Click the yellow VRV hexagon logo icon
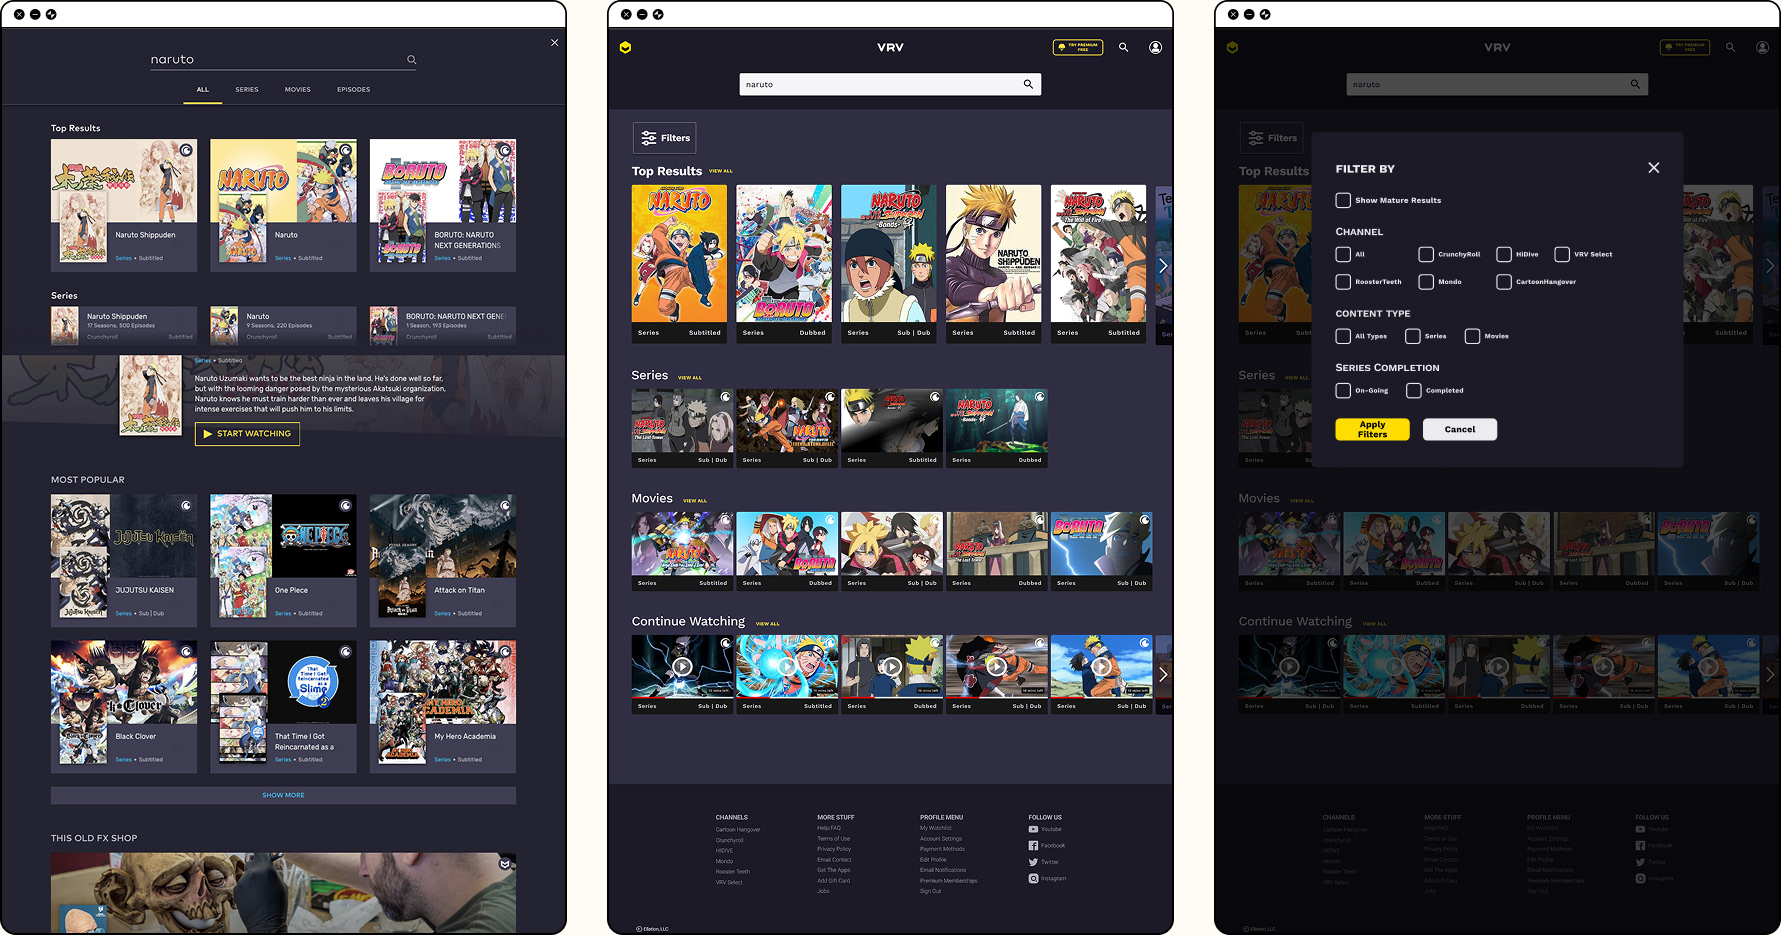 (x=625, y=47)
